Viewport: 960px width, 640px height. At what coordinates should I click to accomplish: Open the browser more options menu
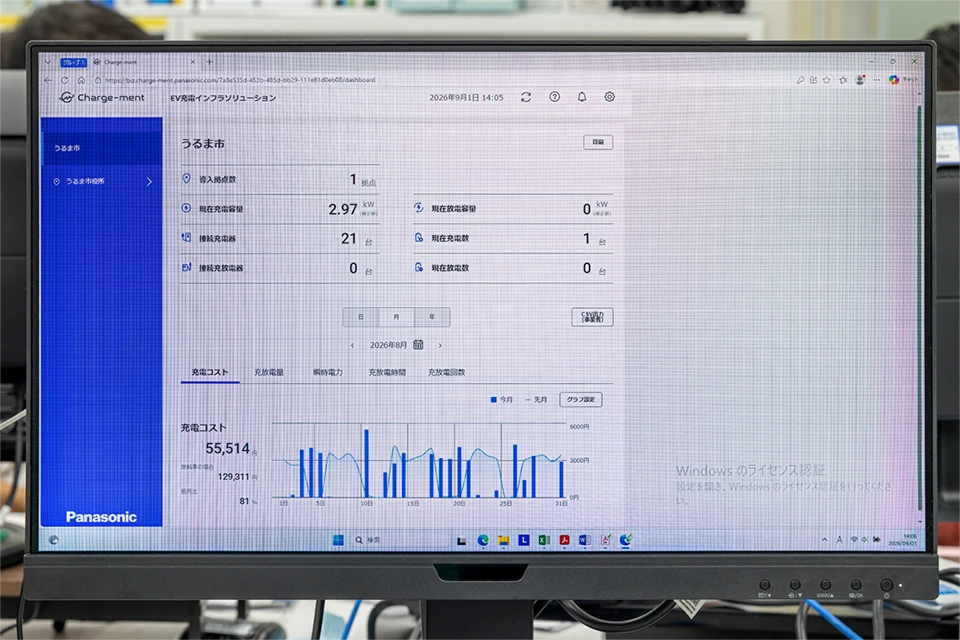click(x=877, y=80)
